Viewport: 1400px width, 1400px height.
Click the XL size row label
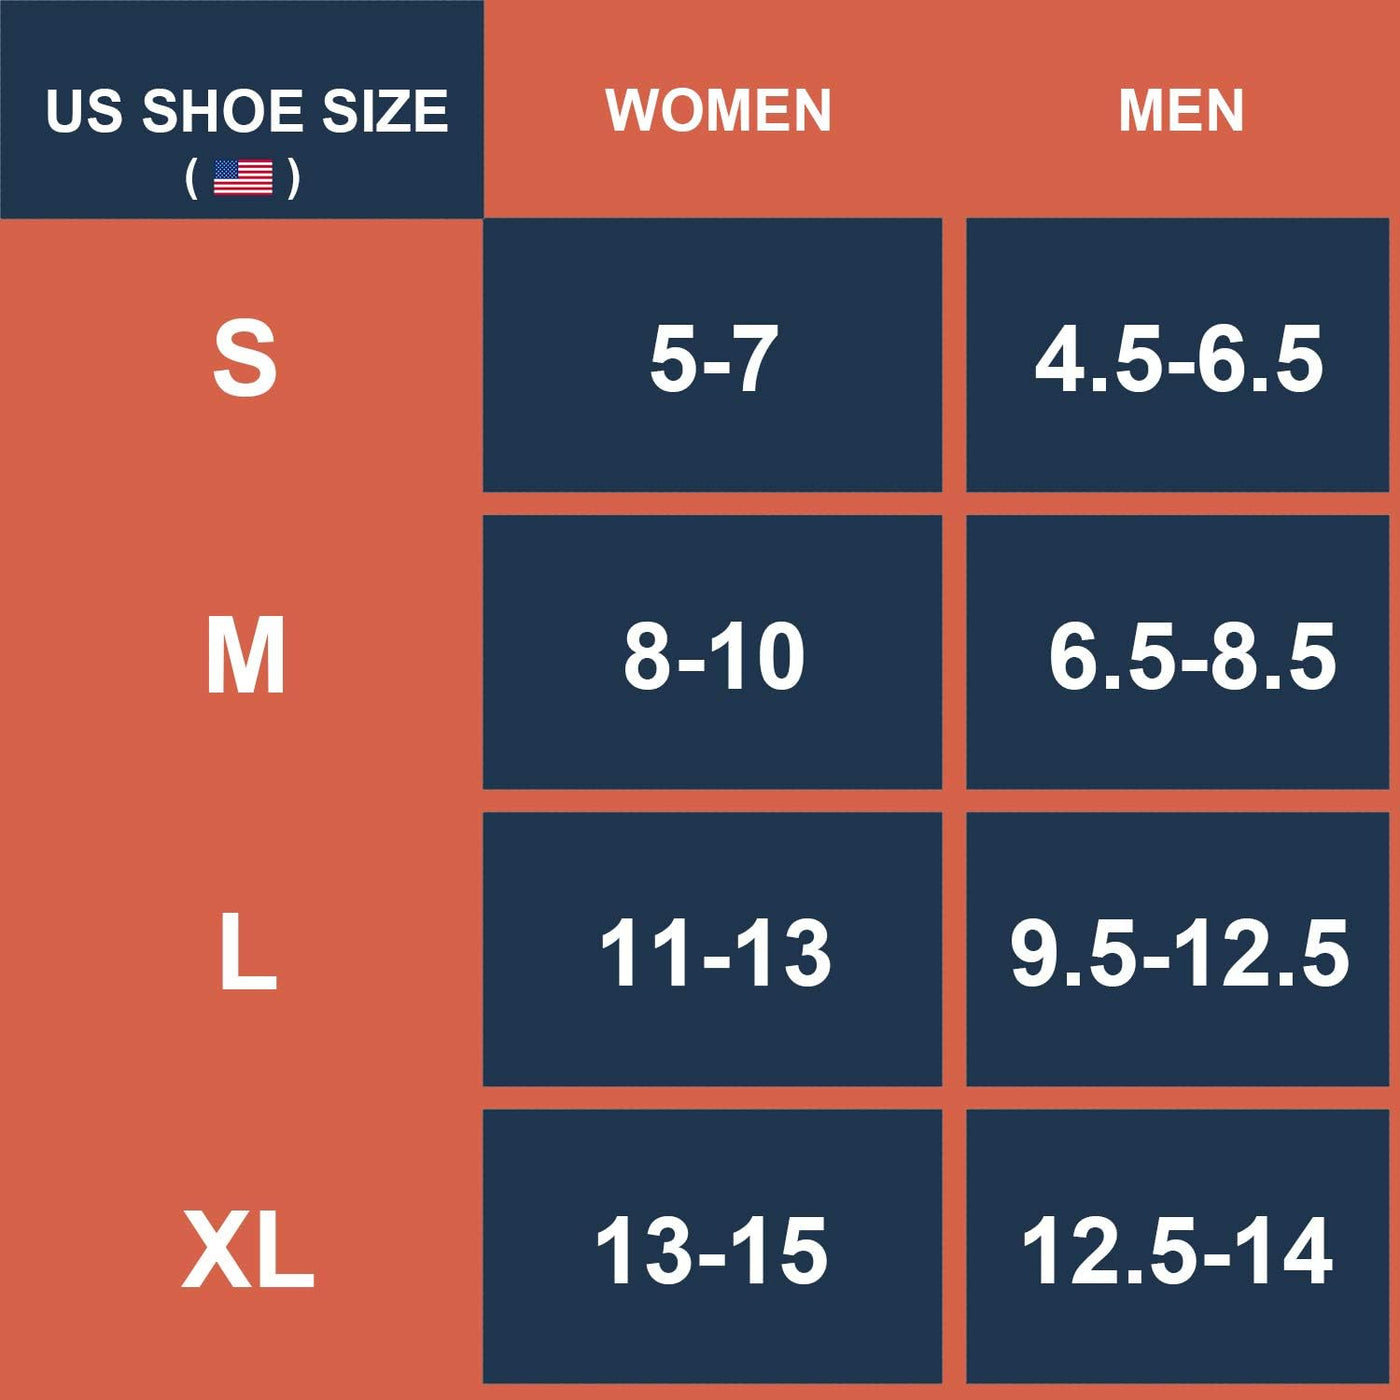248,1250
